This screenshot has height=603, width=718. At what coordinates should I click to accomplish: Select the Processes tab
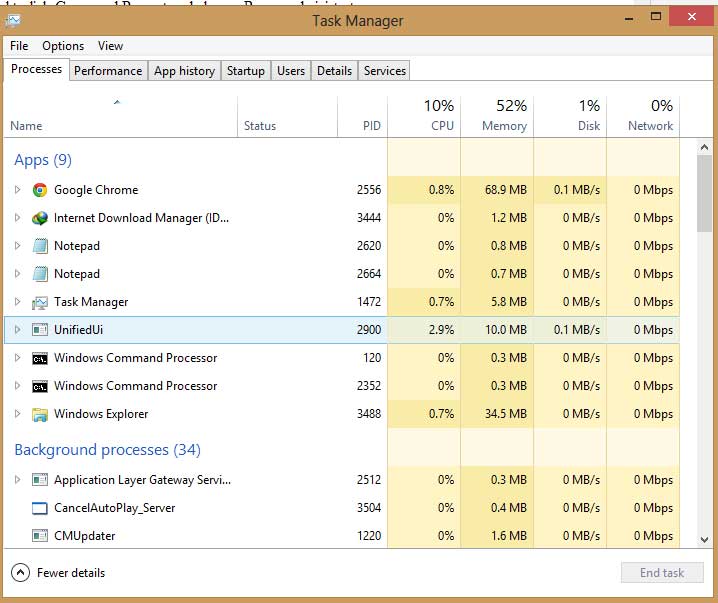click(x=36, y=69)
